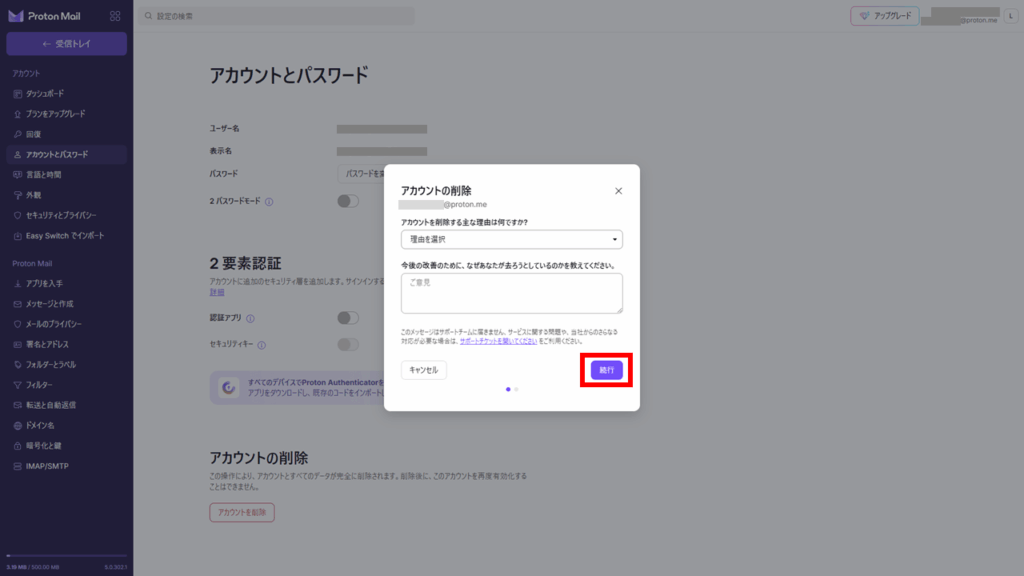The height and width of the screenshot is (576, 1024).
Task: Click the キャンセル button
Action: coord(424,370)
